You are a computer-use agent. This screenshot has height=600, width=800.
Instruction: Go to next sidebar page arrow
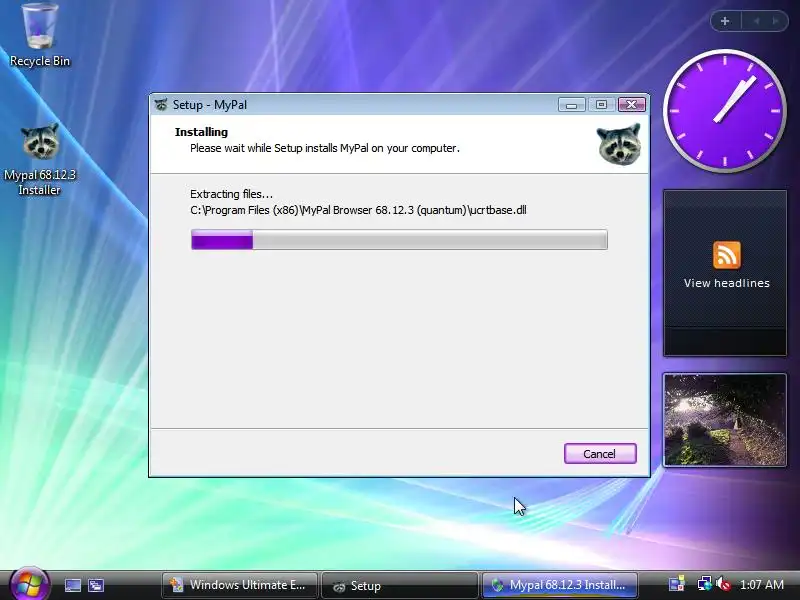coord(776,21)
